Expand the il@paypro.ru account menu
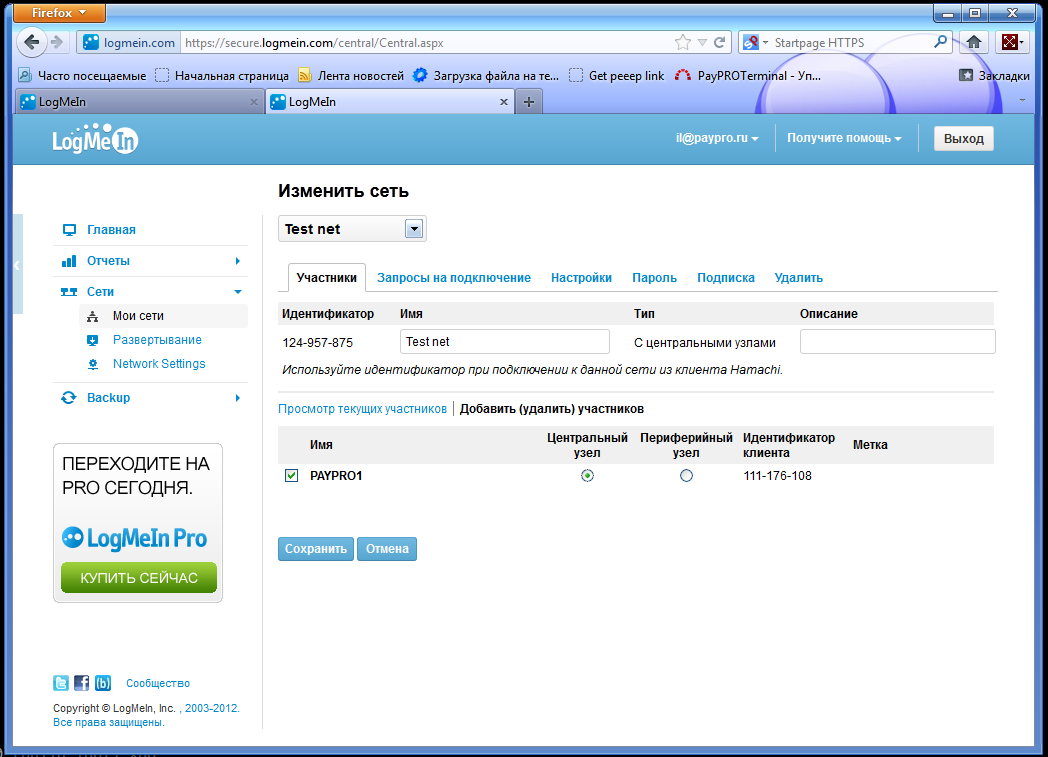1048x757 pixels. click(x=716, y=138)
